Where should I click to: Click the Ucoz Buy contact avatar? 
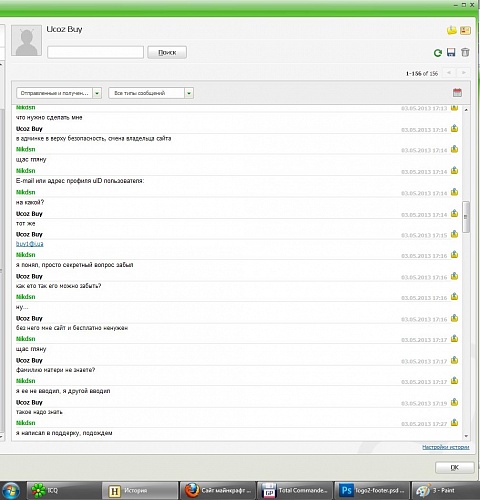point(27,40)
